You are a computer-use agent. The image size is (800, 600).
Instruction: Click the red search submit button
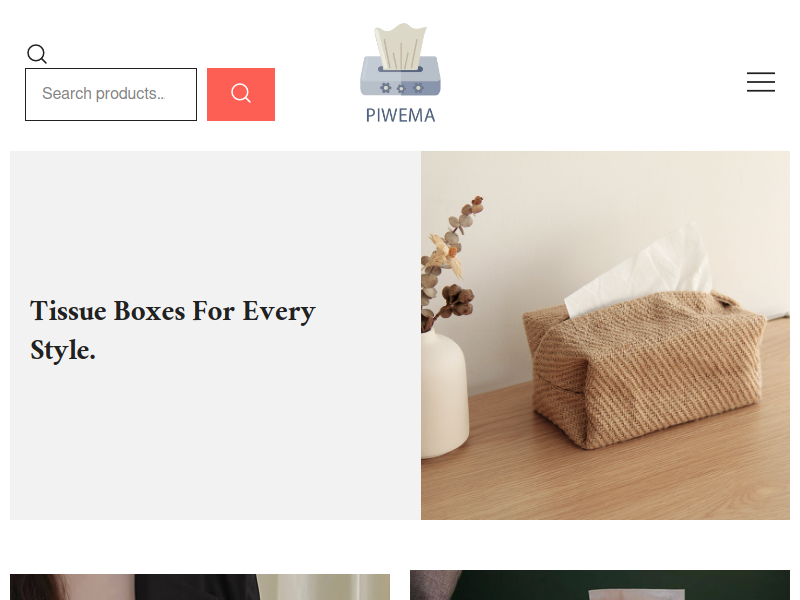[241, 94]
